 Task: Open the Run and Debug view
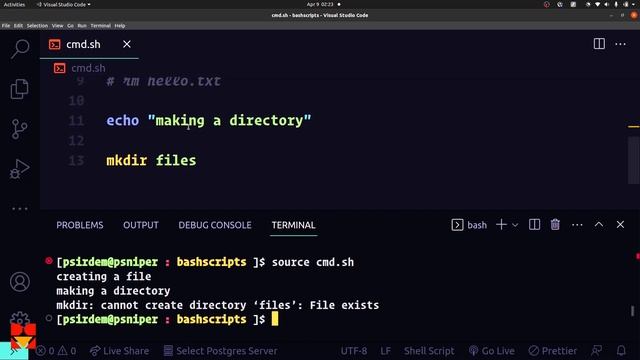pos(20,169)
